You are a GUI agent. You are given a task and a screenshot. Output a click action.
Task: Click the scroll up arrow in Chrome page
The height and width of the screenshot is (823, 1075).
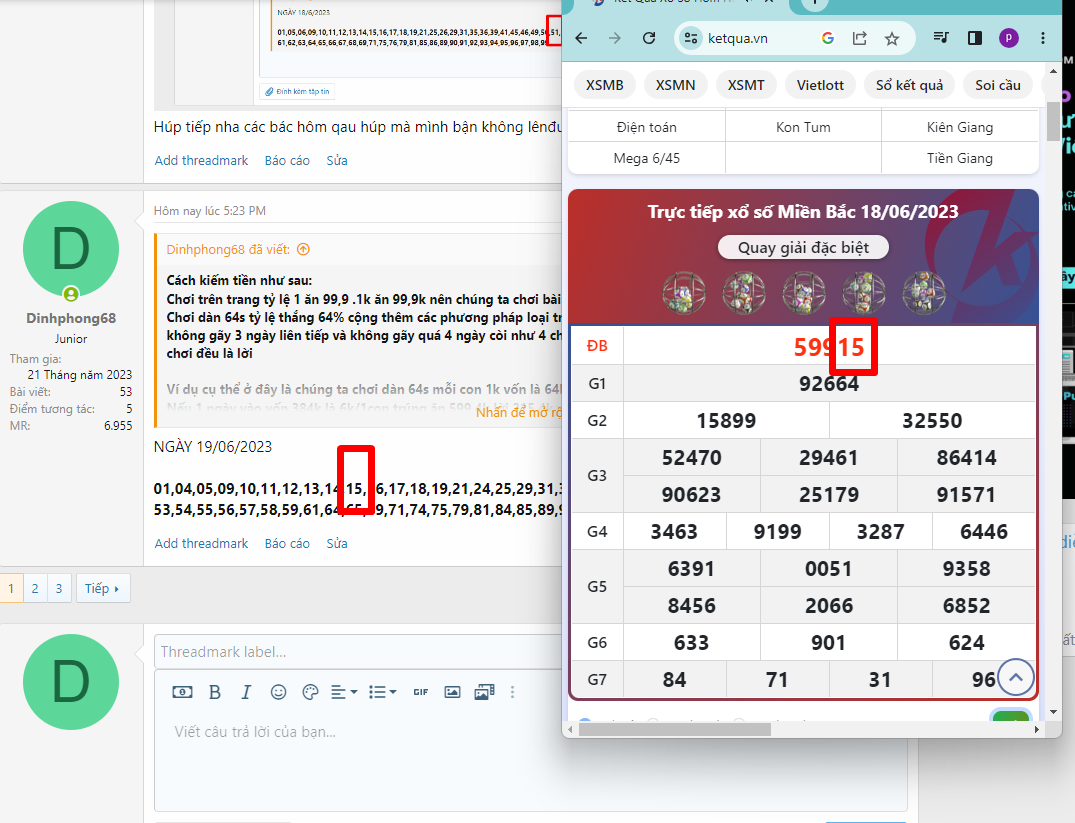1054,71
